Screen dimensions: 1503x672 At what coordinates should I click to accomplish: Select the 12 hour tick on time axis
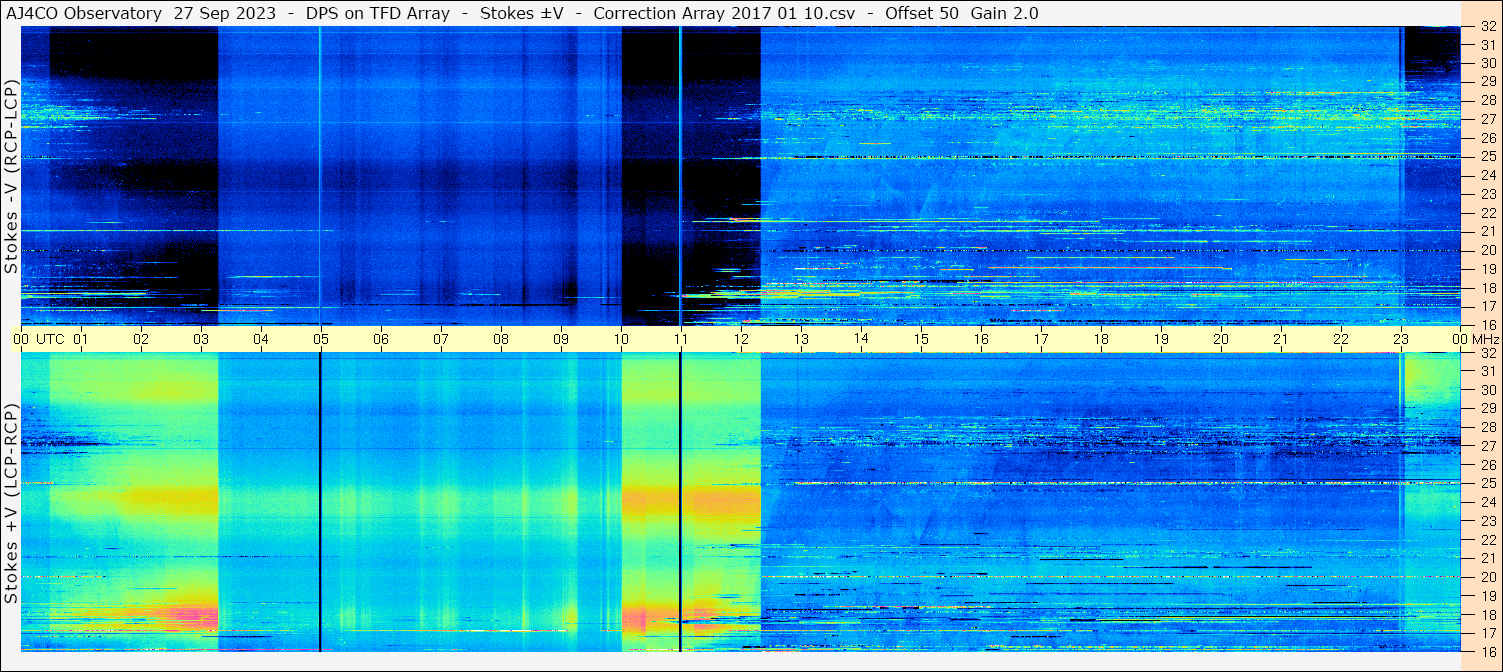[741, 340]
